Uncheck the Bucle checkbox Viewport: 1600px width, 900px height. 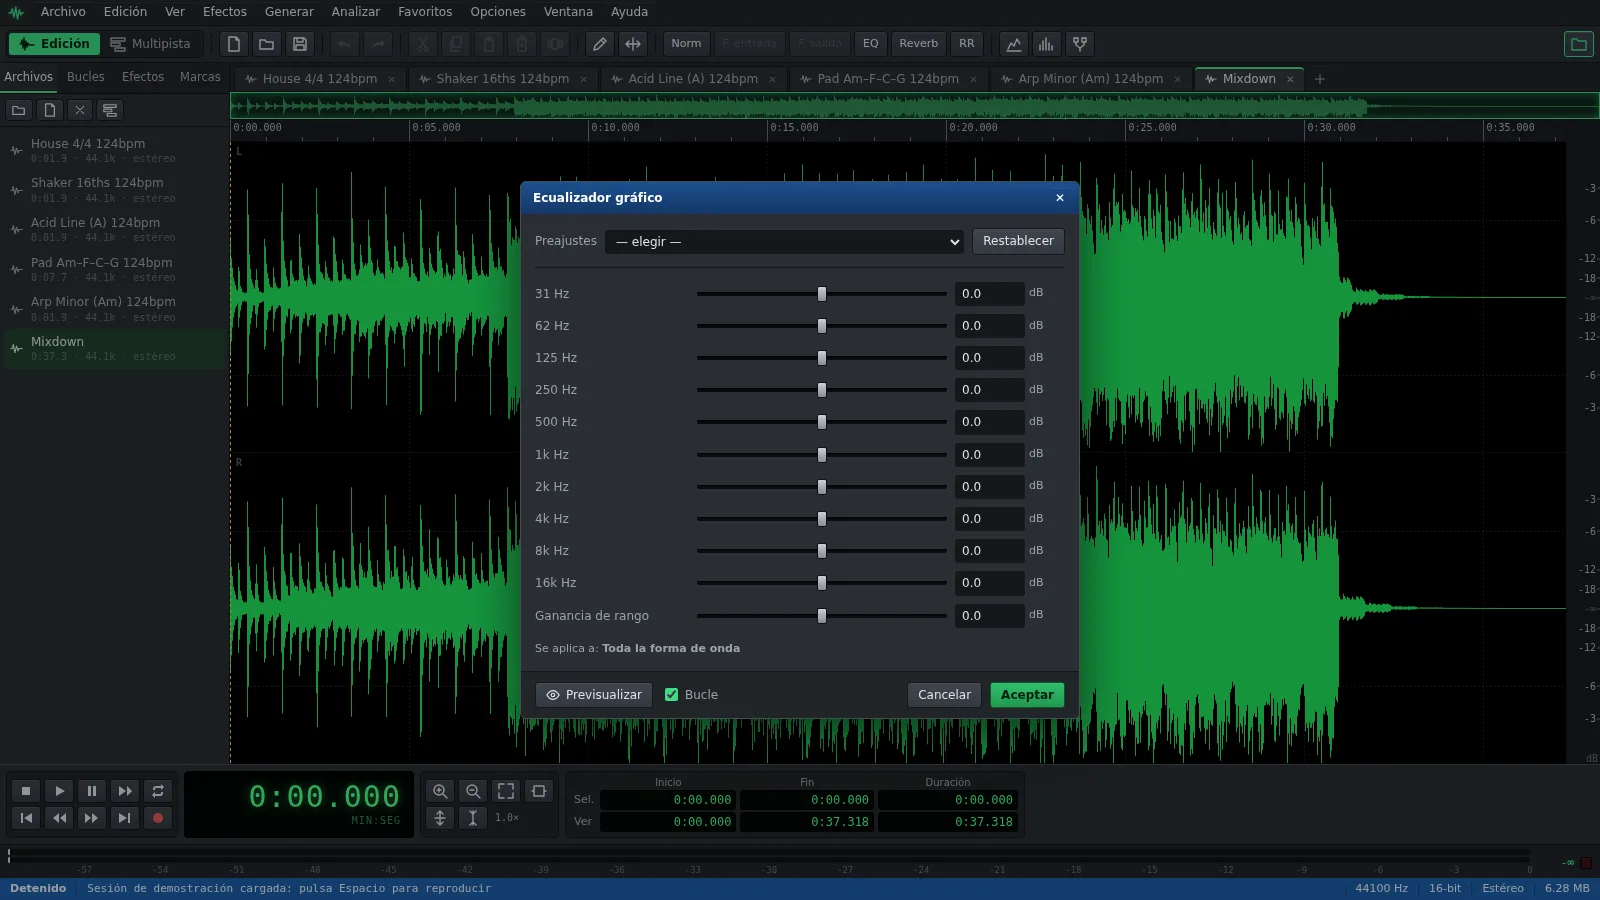pyautogui.click(x=672, y=695)
